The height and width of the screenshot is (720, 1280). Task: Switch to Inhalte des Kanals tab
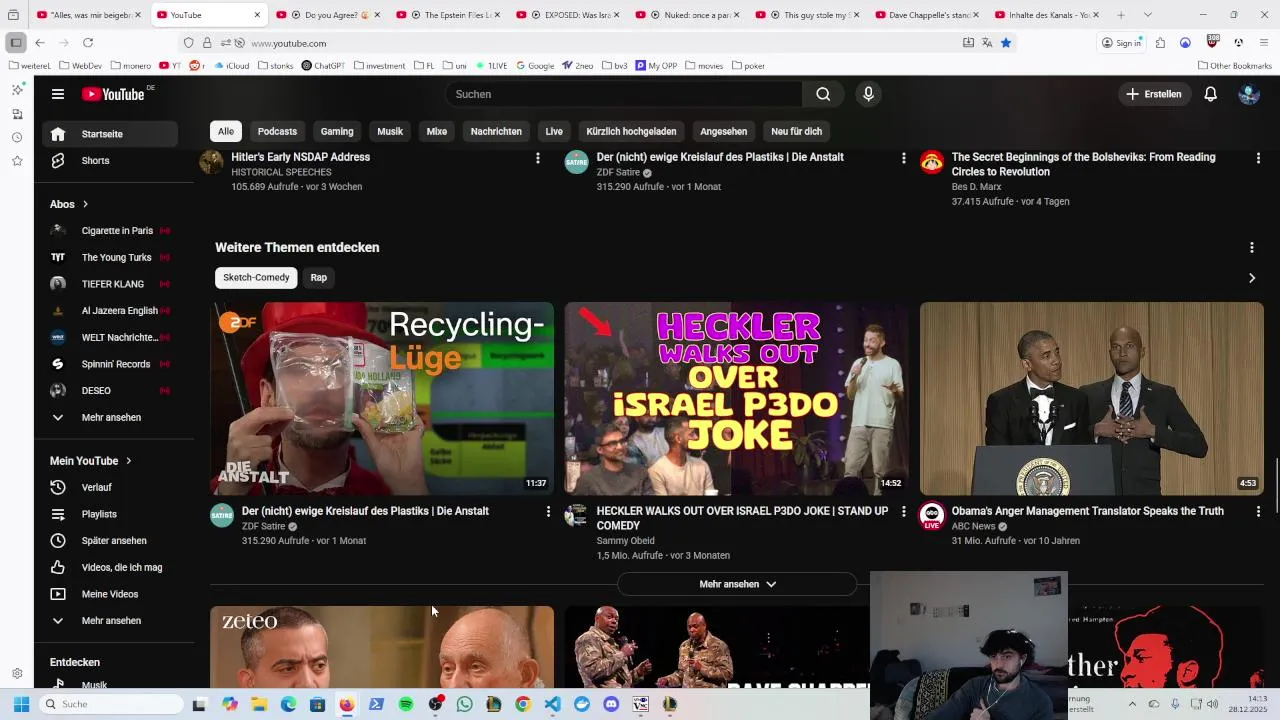coord(1049,15)
